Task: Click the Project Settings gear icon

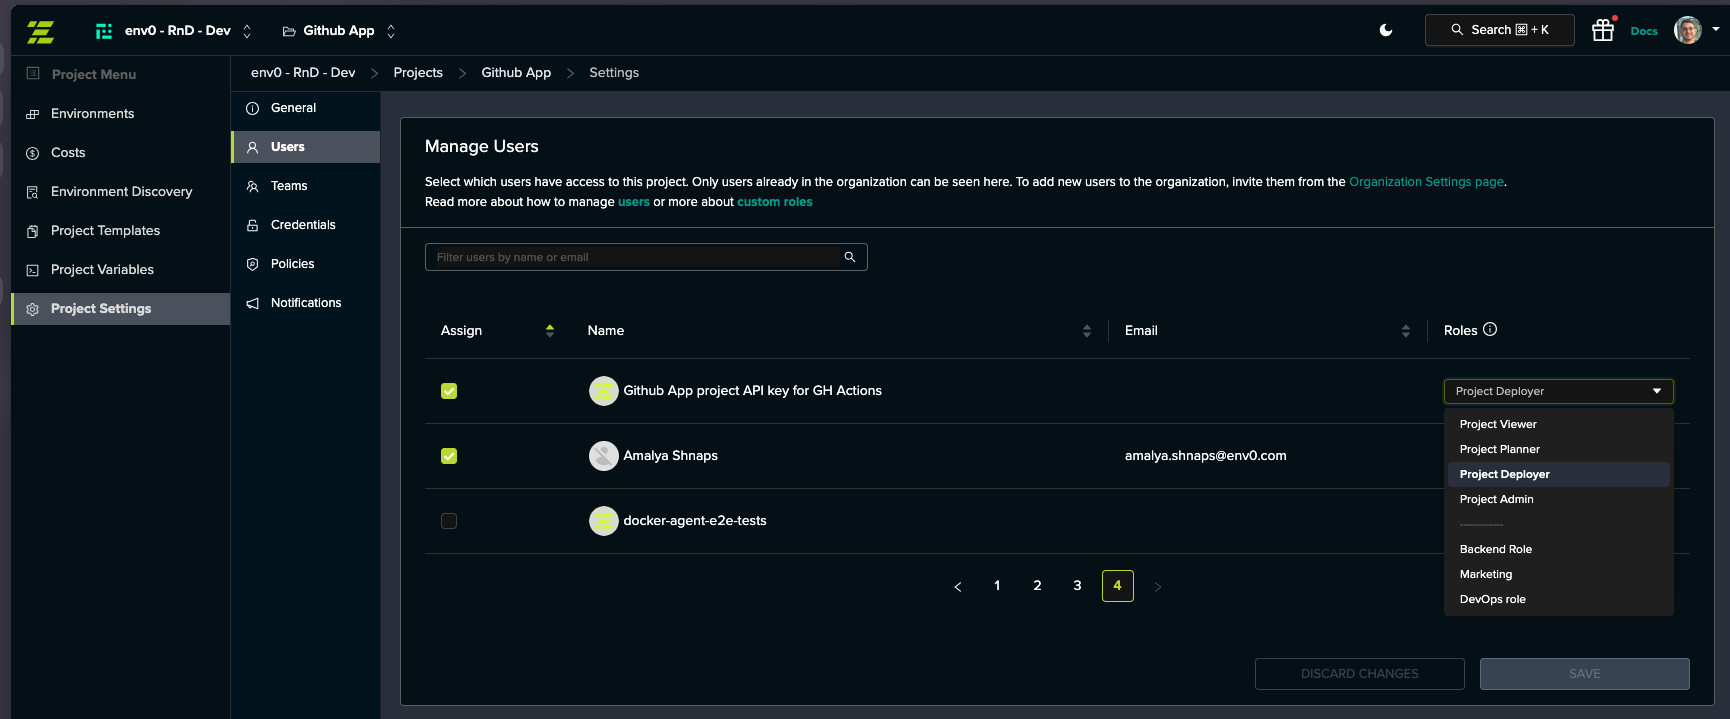Action: point(33,309)
